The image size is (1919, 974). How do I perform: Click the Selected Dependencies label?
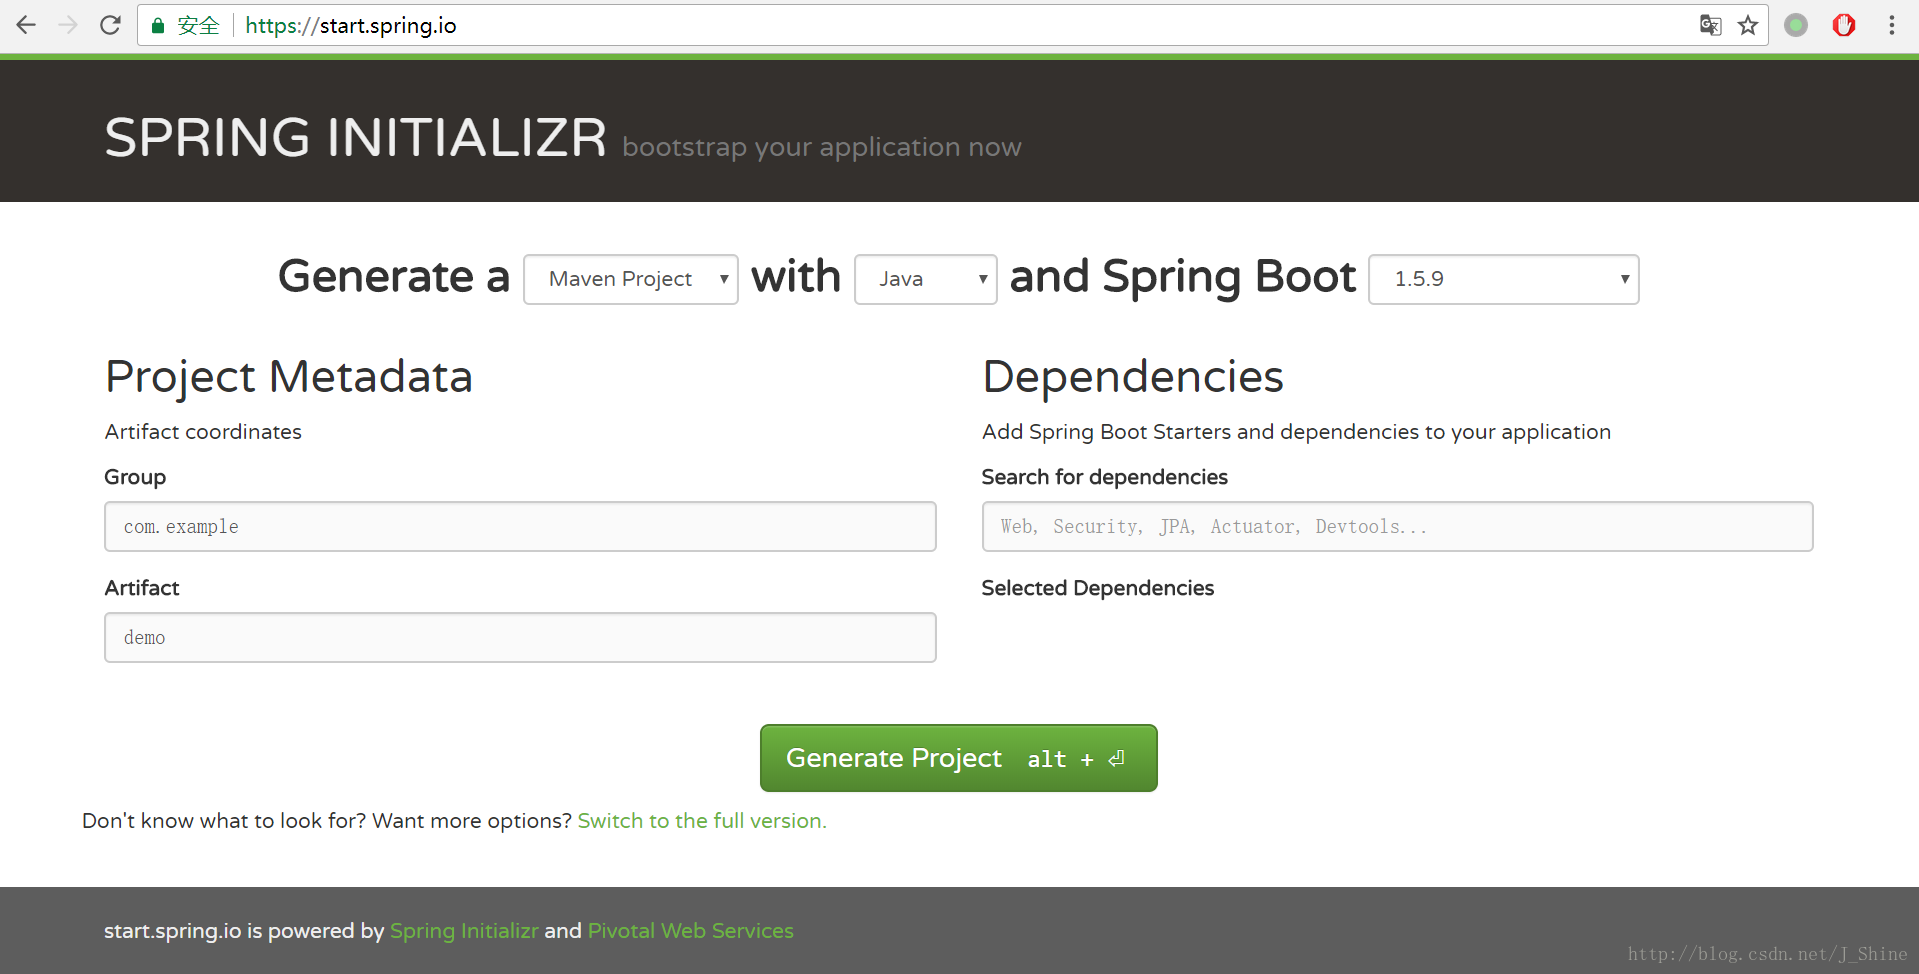[x=1098, y=588]
